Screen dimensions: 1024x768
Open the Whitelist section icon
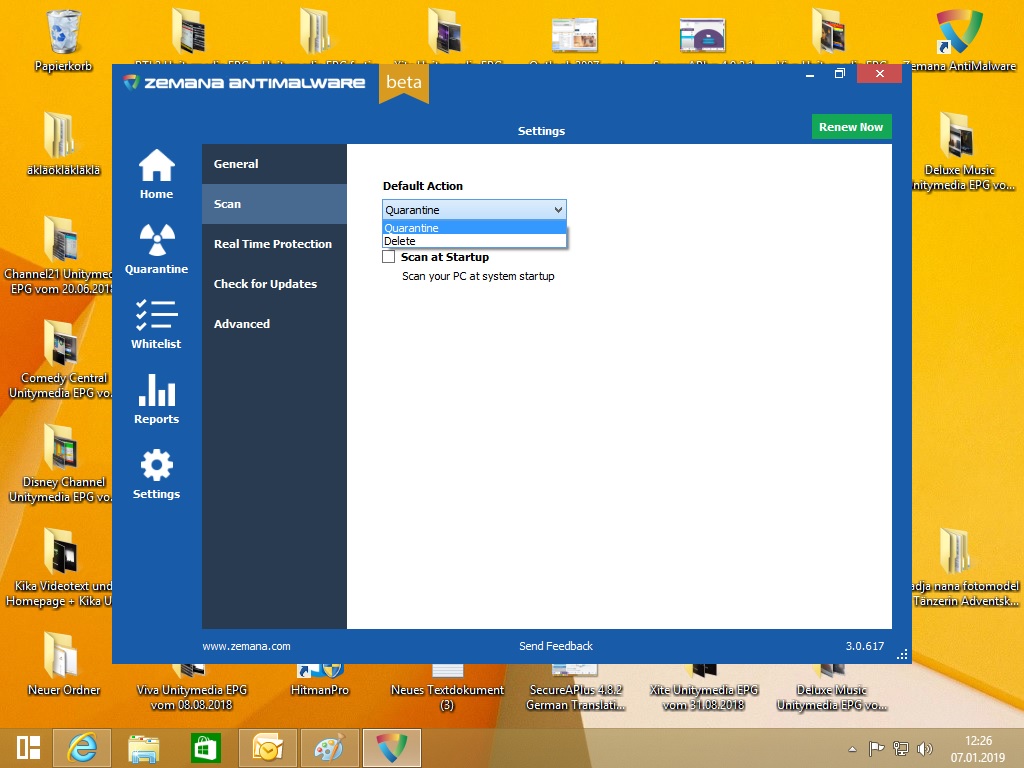pos(156,323)
